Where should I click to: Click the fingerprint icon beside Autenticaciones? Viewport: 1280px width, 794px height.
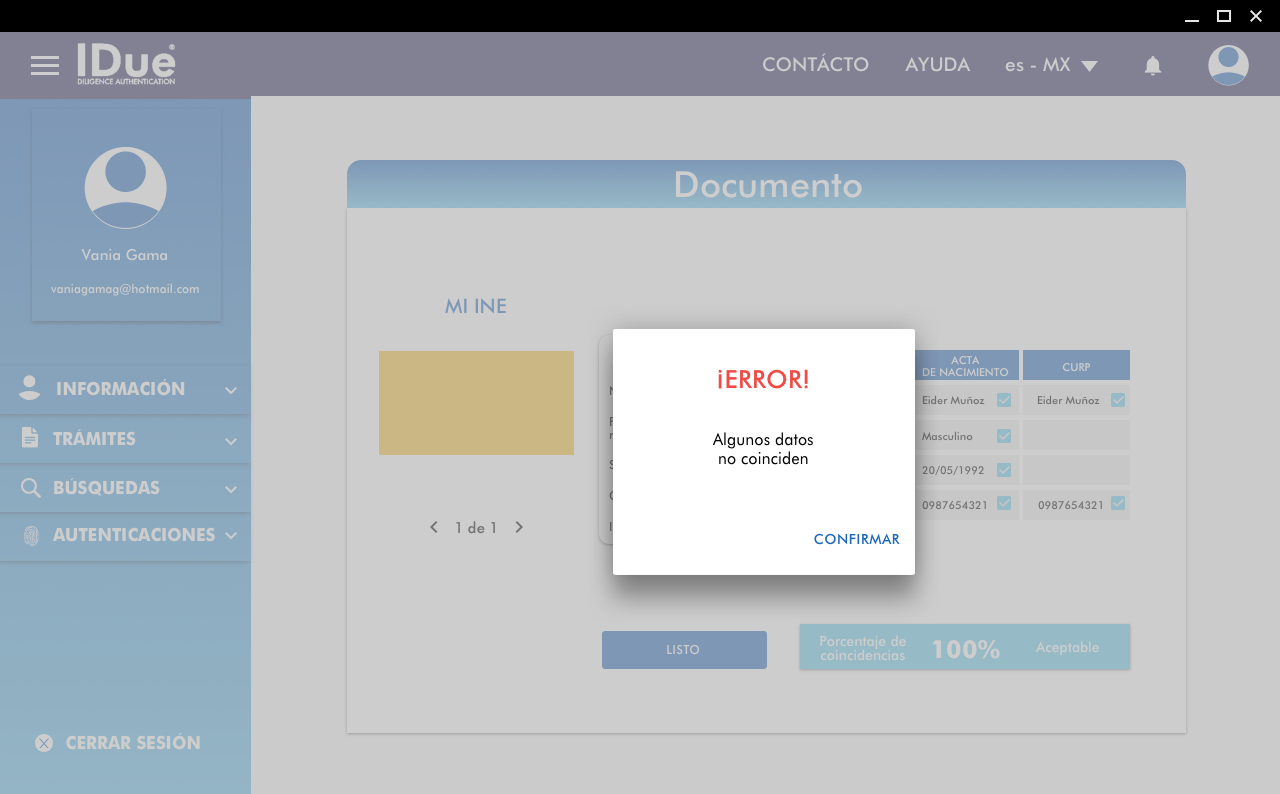pyautogui.click(x=31, y=535)
